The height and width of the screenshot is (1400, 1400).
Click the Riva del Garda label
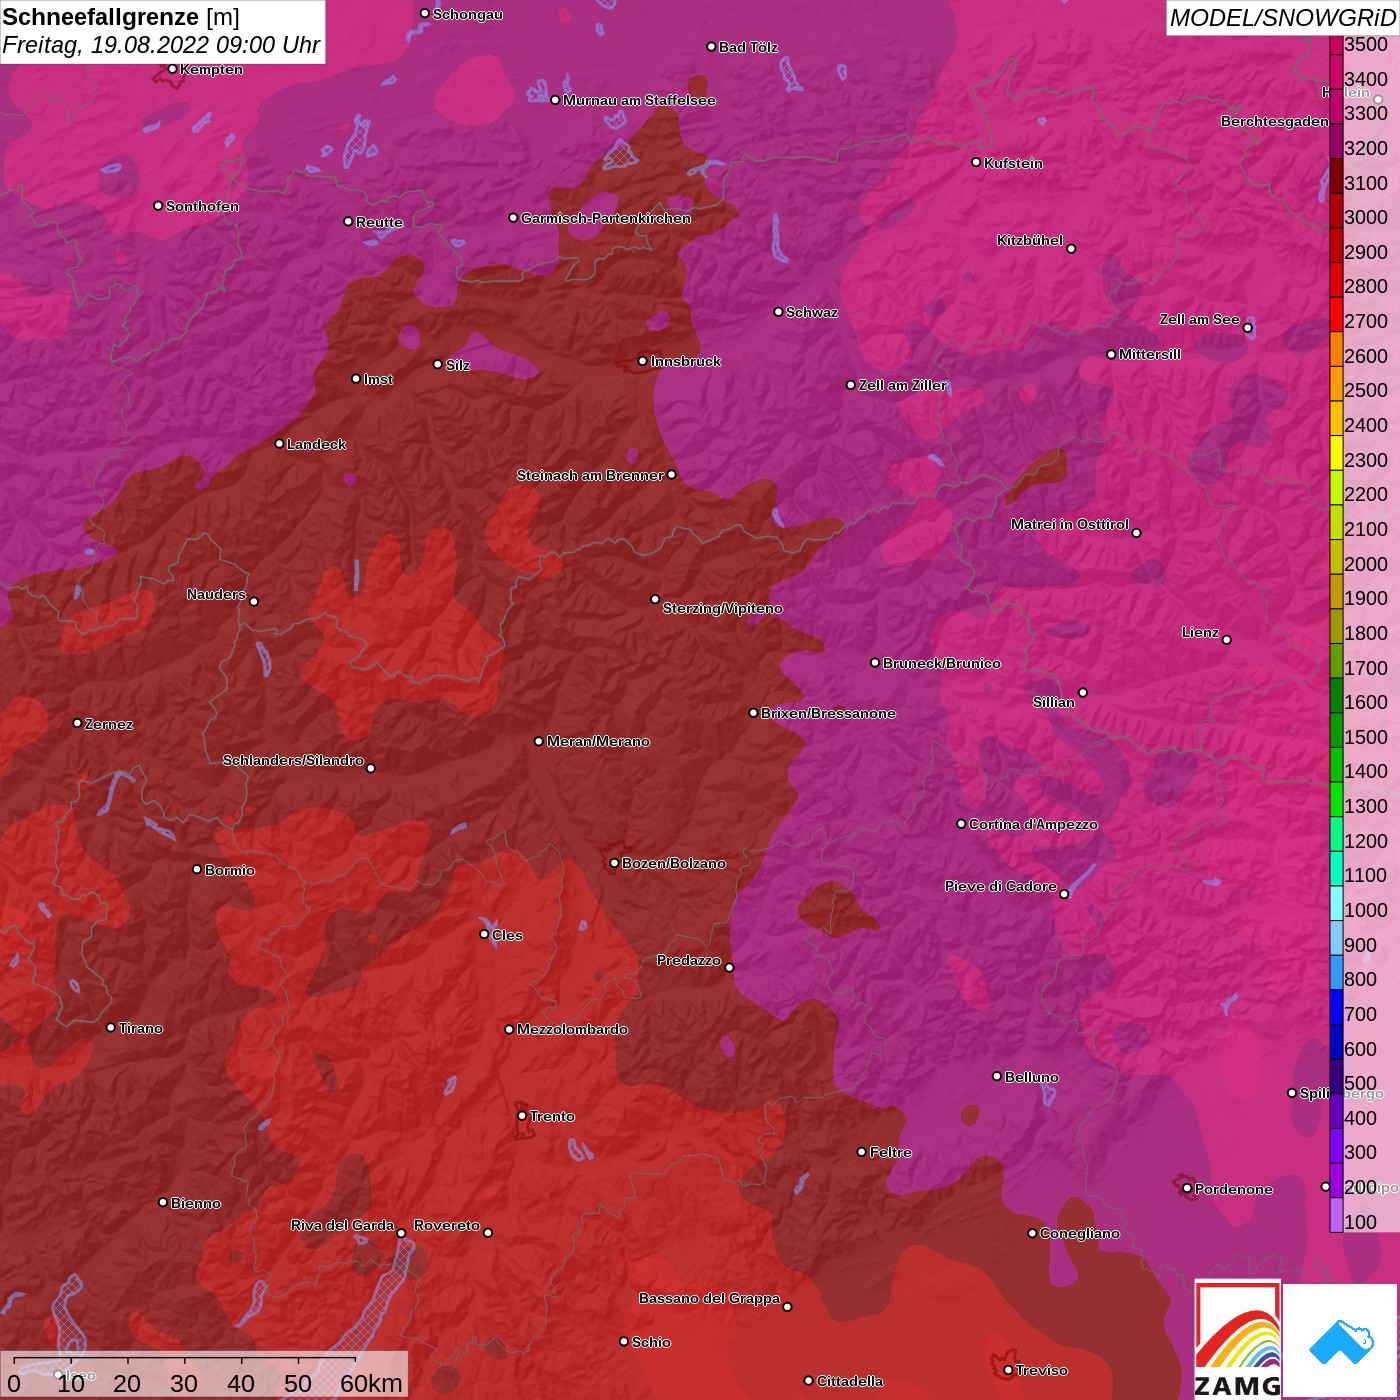pyautogui.click(x=342, y=1225)
